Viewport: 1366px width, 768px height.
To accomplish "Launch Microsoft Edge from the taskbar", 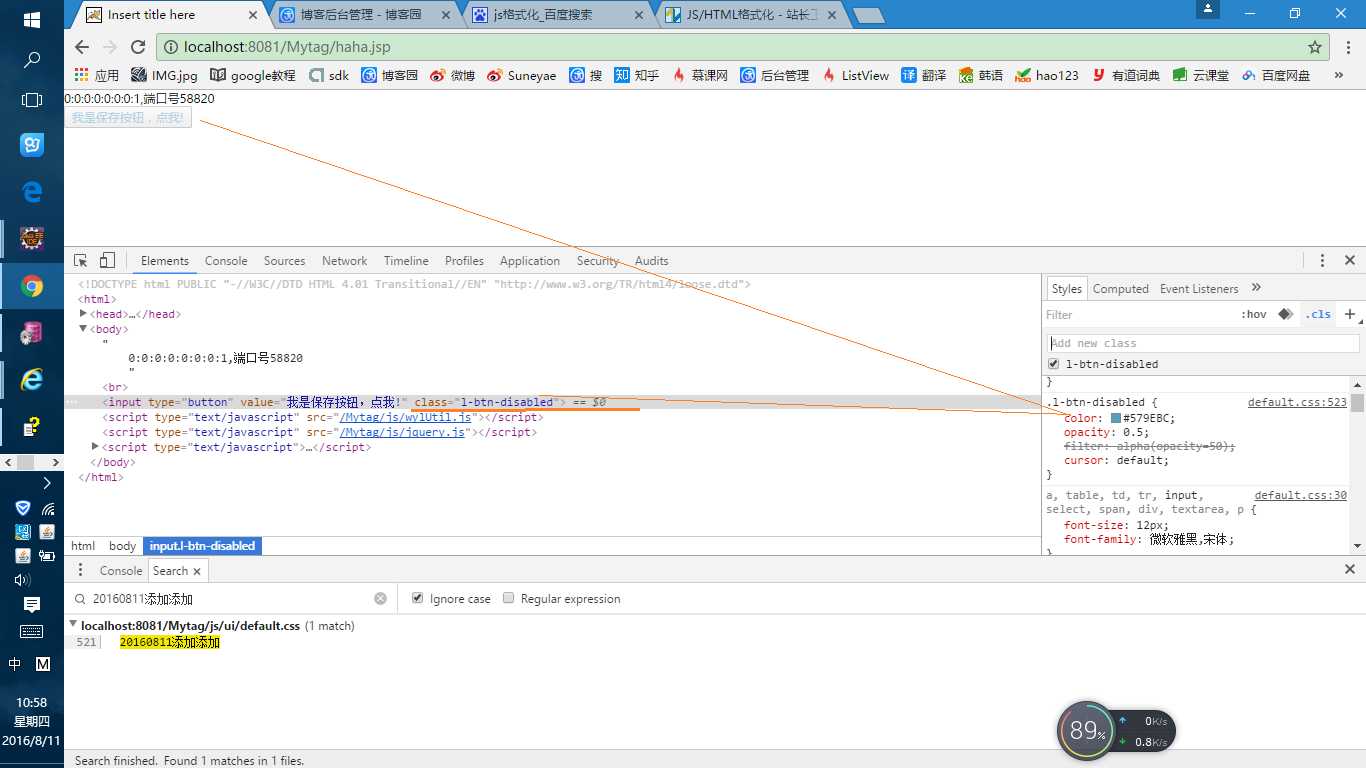I will tap(32, 191).
